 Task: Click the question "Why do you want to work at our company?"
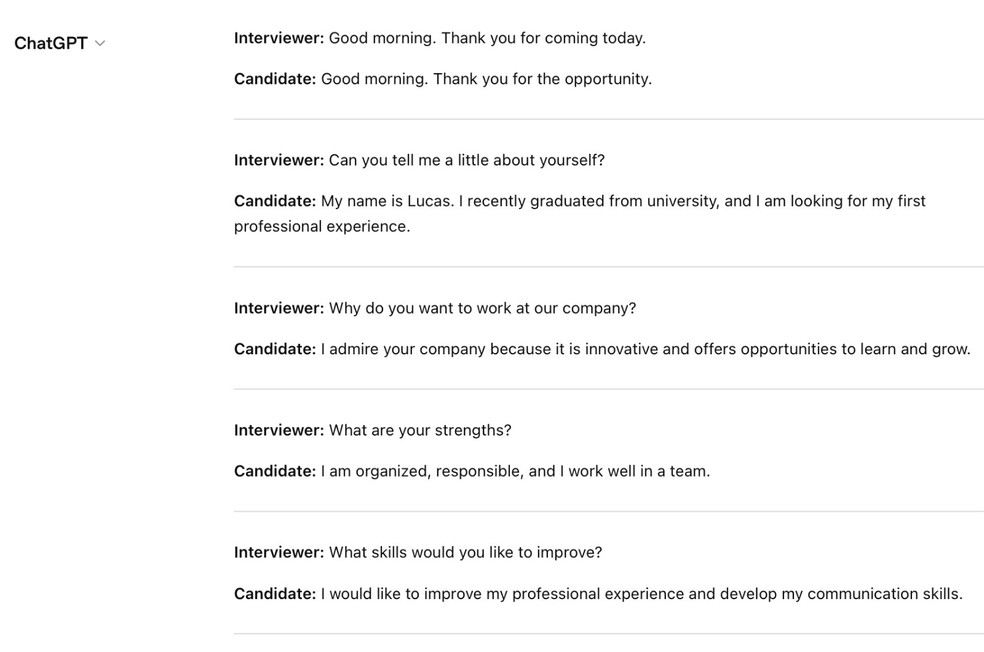tap(482, 308)
